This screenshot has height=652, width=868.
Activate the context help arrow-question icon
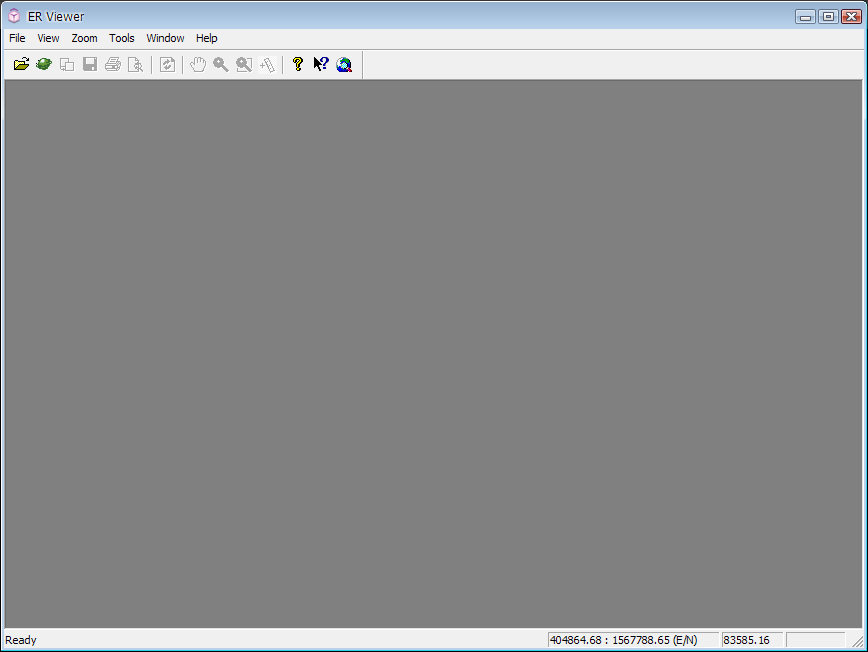click(x=321, y=64)
